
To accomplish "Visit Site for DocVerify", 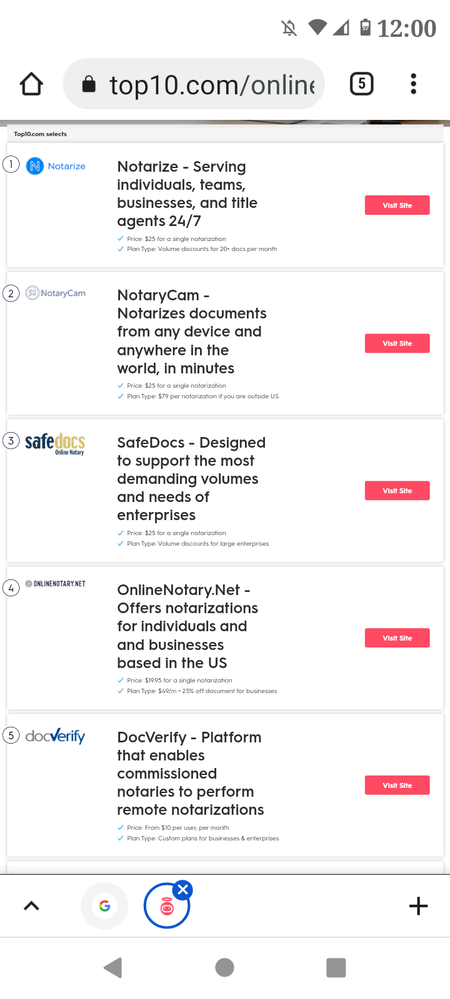I will (x=397, y=785).
